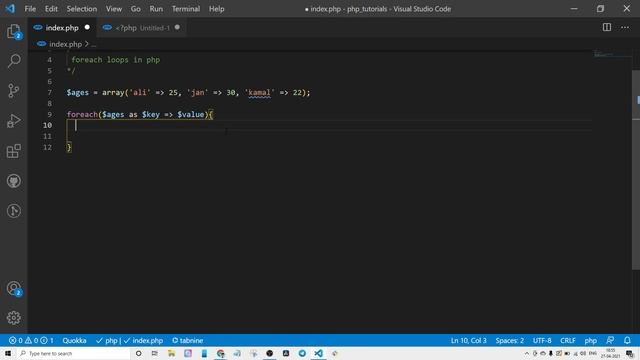Switch to the Untitled-1 tab
Screen dimensions: 640x360
pos(142,28)
